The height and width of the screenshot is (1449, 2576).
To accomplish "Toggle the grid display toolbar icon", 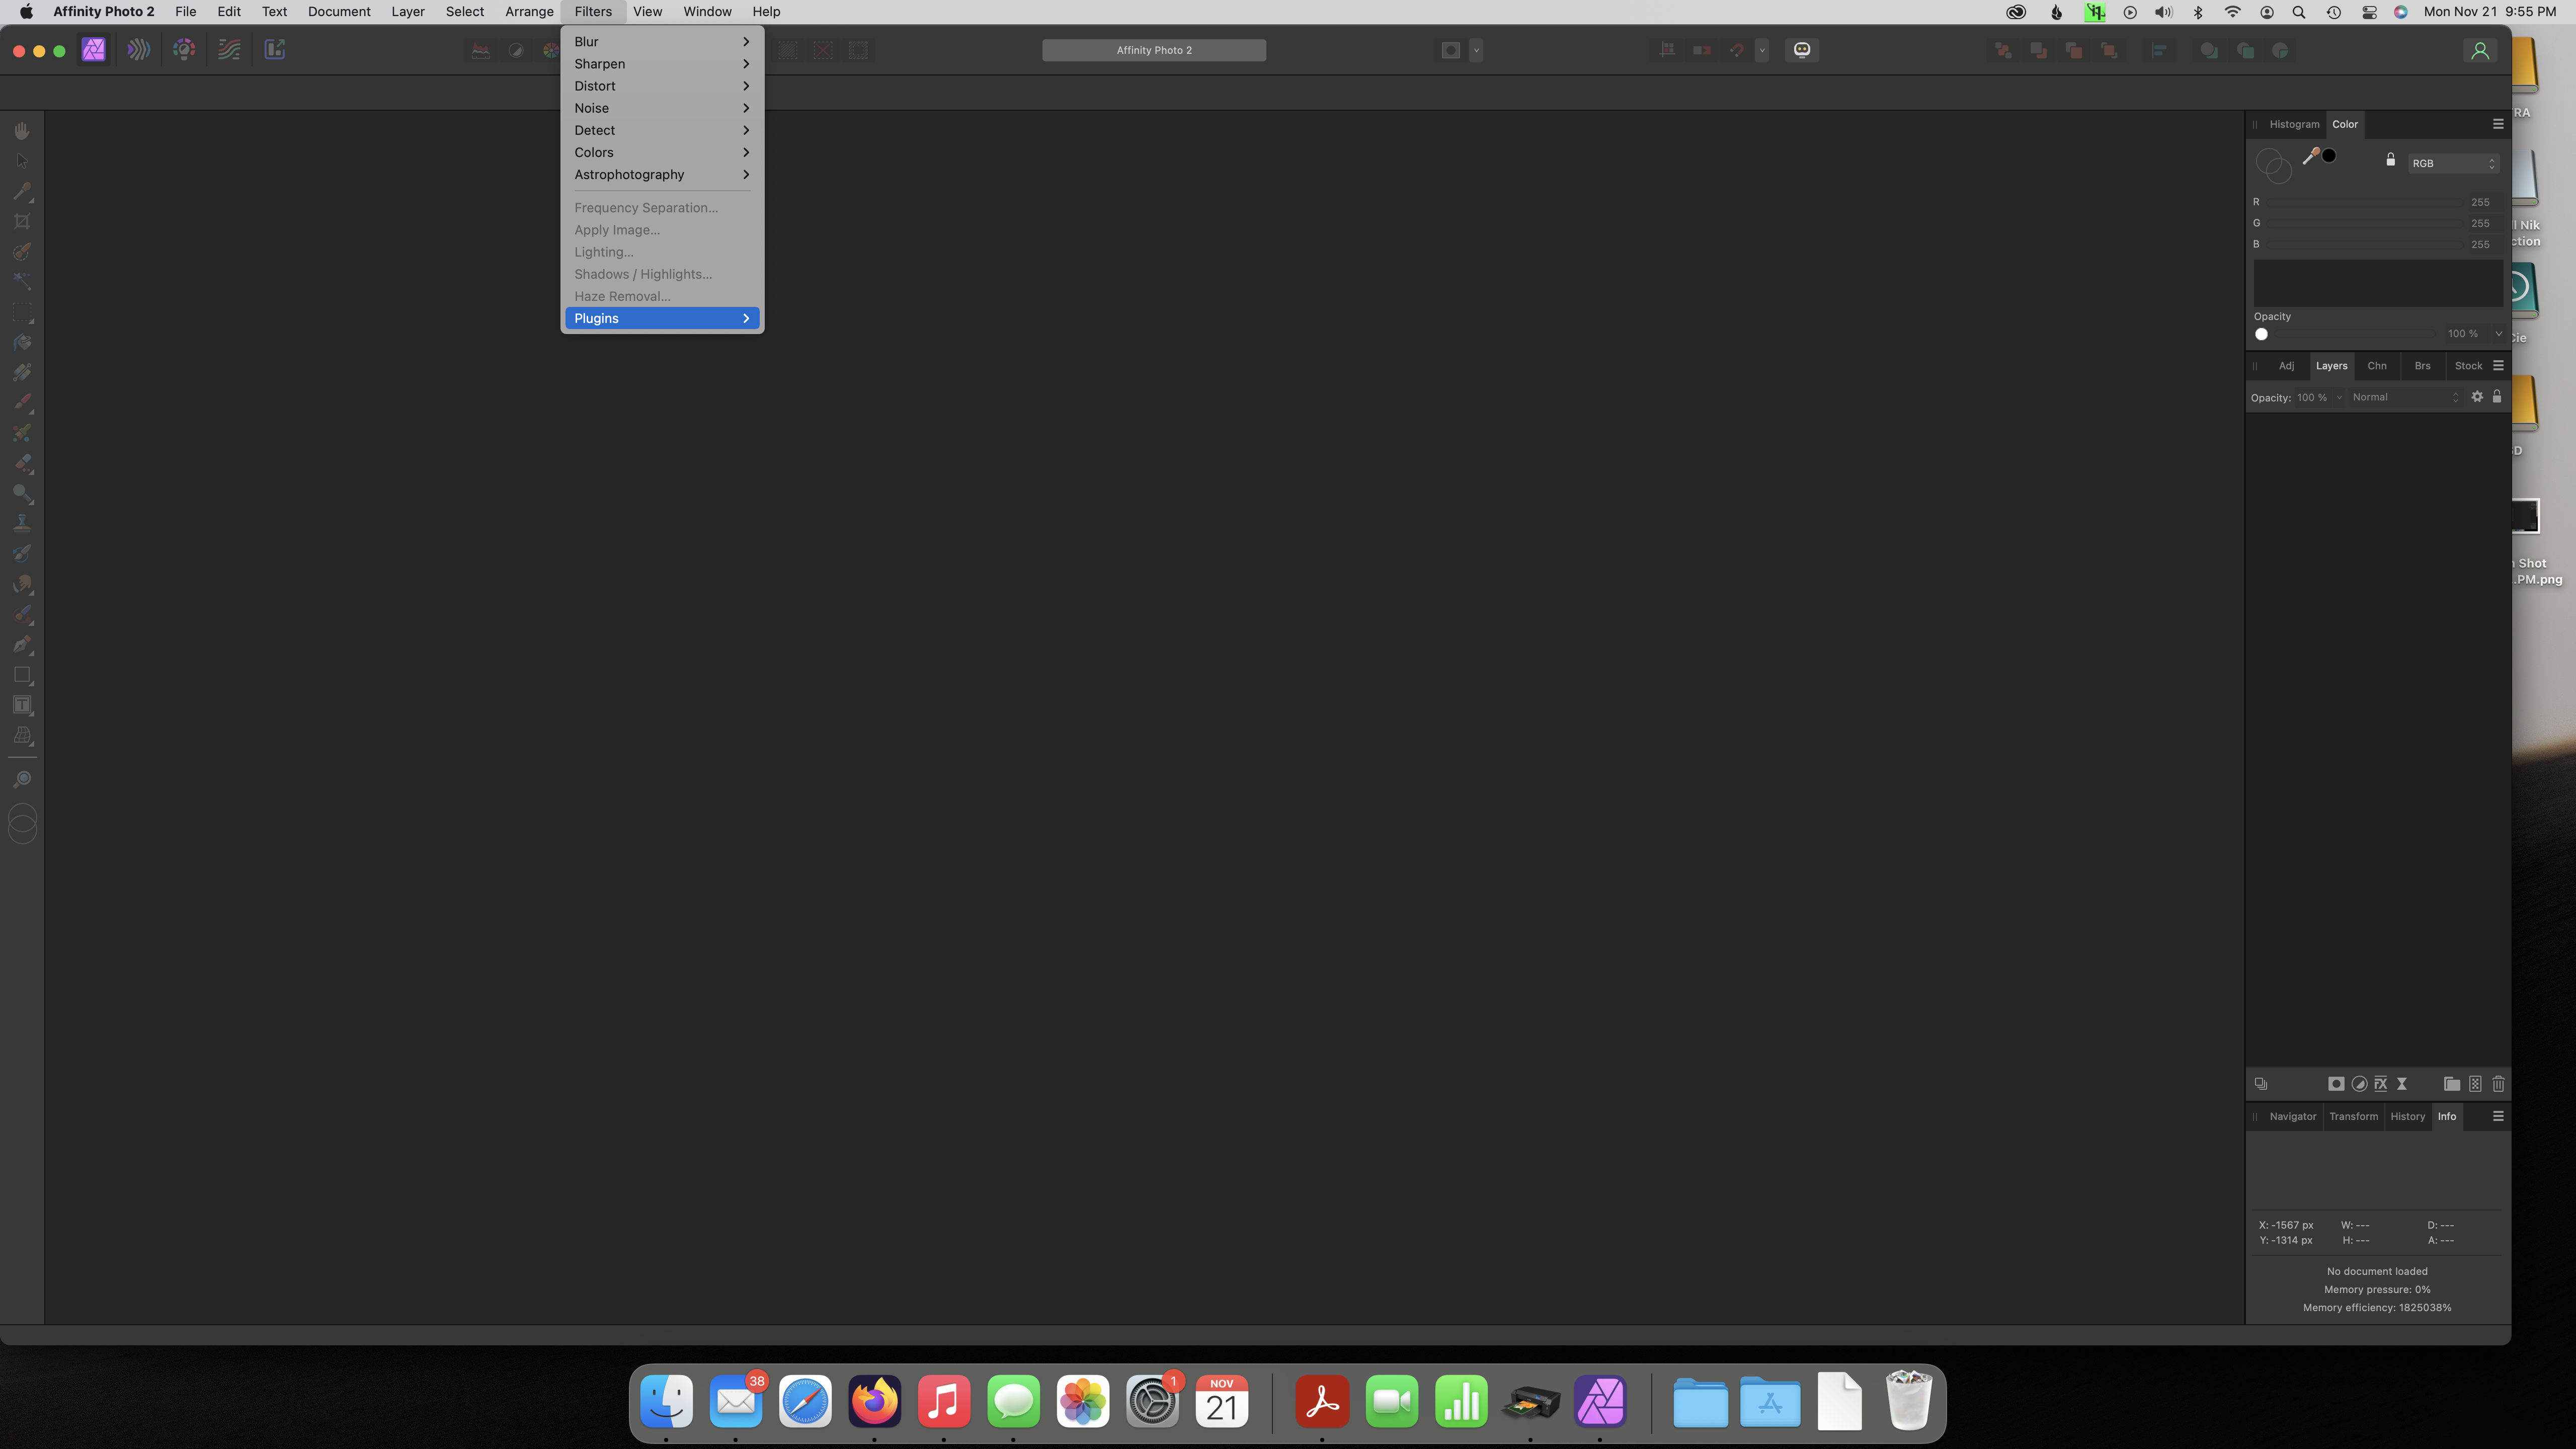I will click(1667, 50).
